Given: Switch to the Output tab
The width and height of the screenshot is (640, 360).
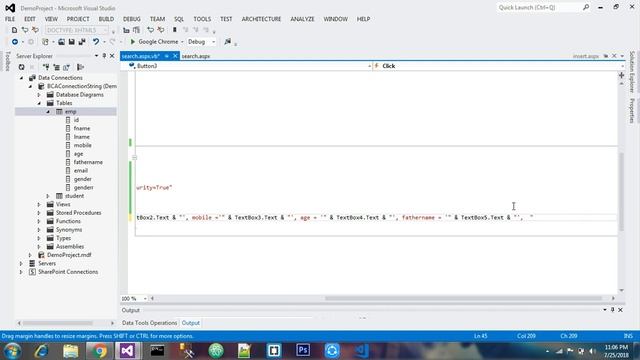Looking at the screenshot, I should pos(191,323).
